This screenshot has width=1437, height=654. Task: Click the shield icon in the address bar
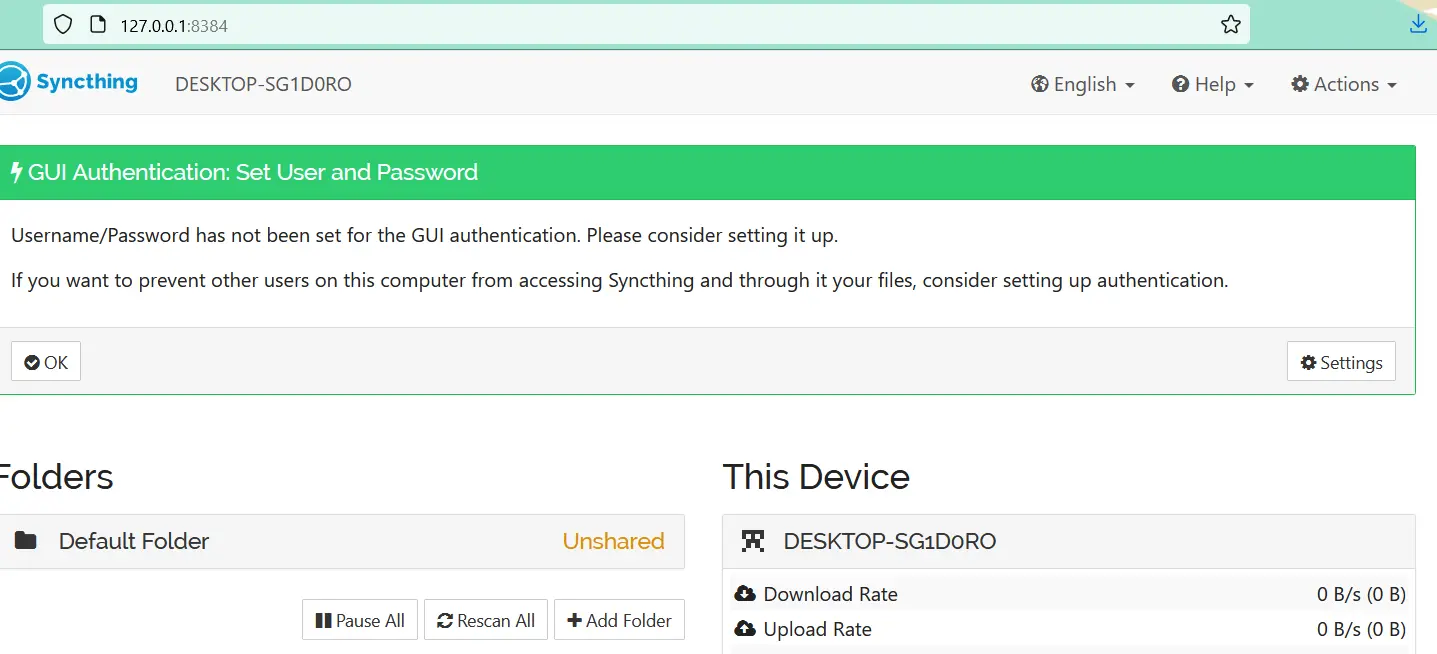coord(63,25)
